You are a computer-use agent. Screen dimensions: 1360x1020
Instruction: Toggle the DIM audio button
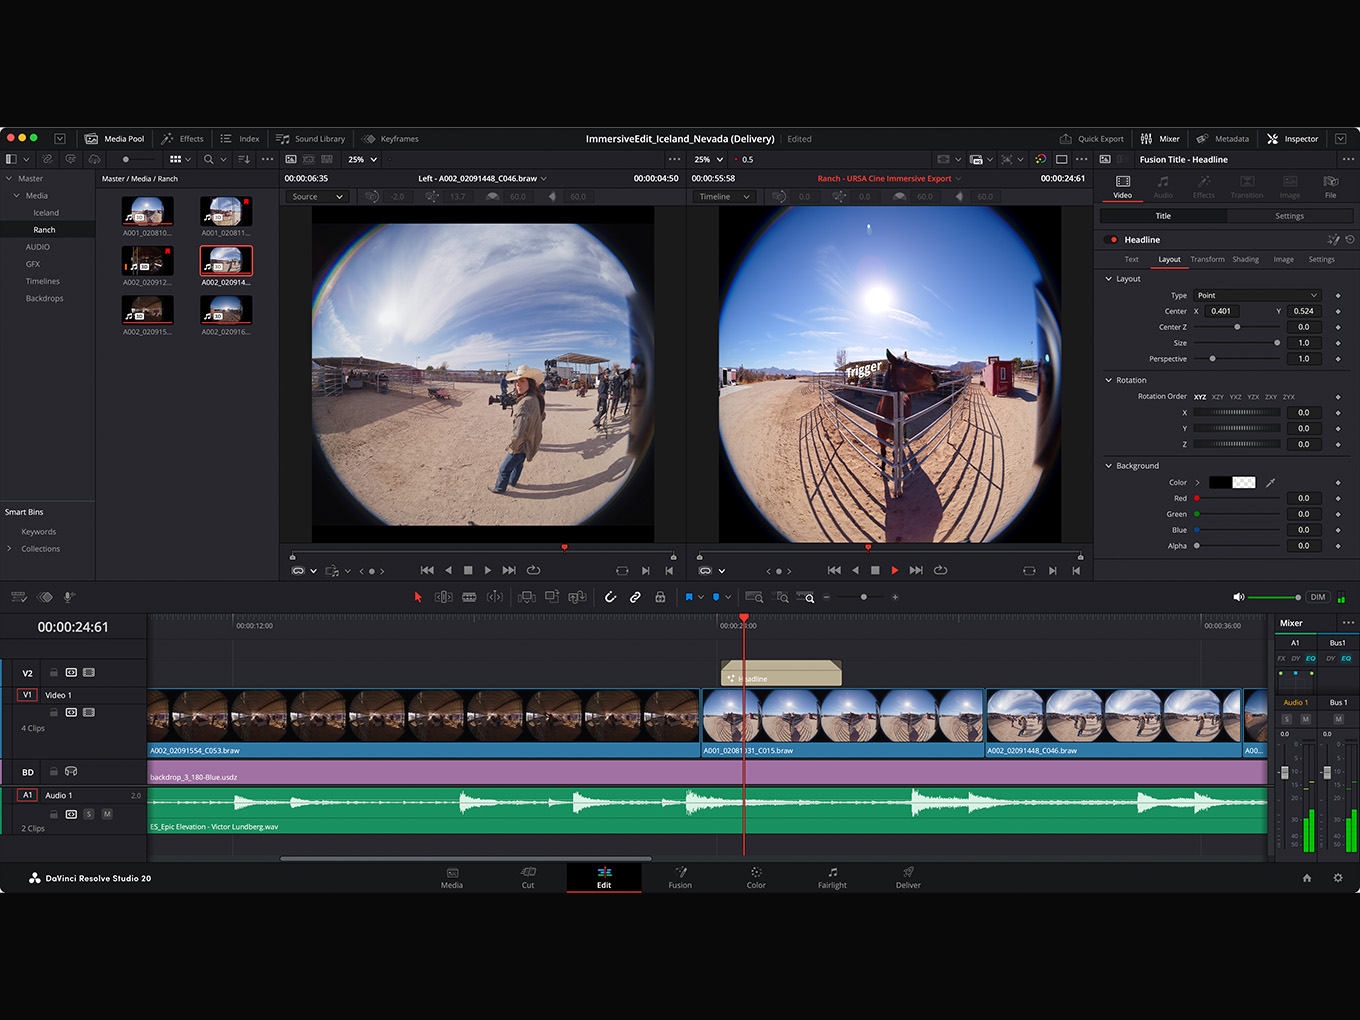tap(1318, 597)
